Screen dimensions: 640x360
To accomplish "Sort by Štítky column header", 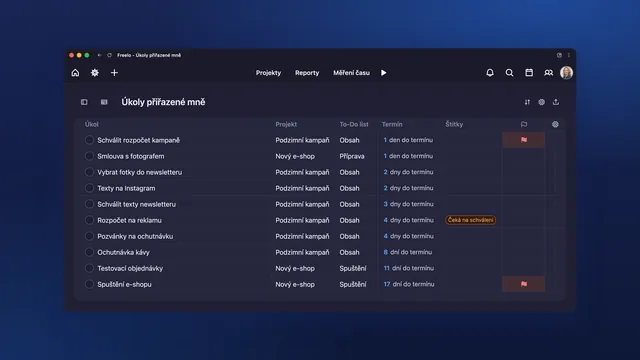I will (454, 124).
